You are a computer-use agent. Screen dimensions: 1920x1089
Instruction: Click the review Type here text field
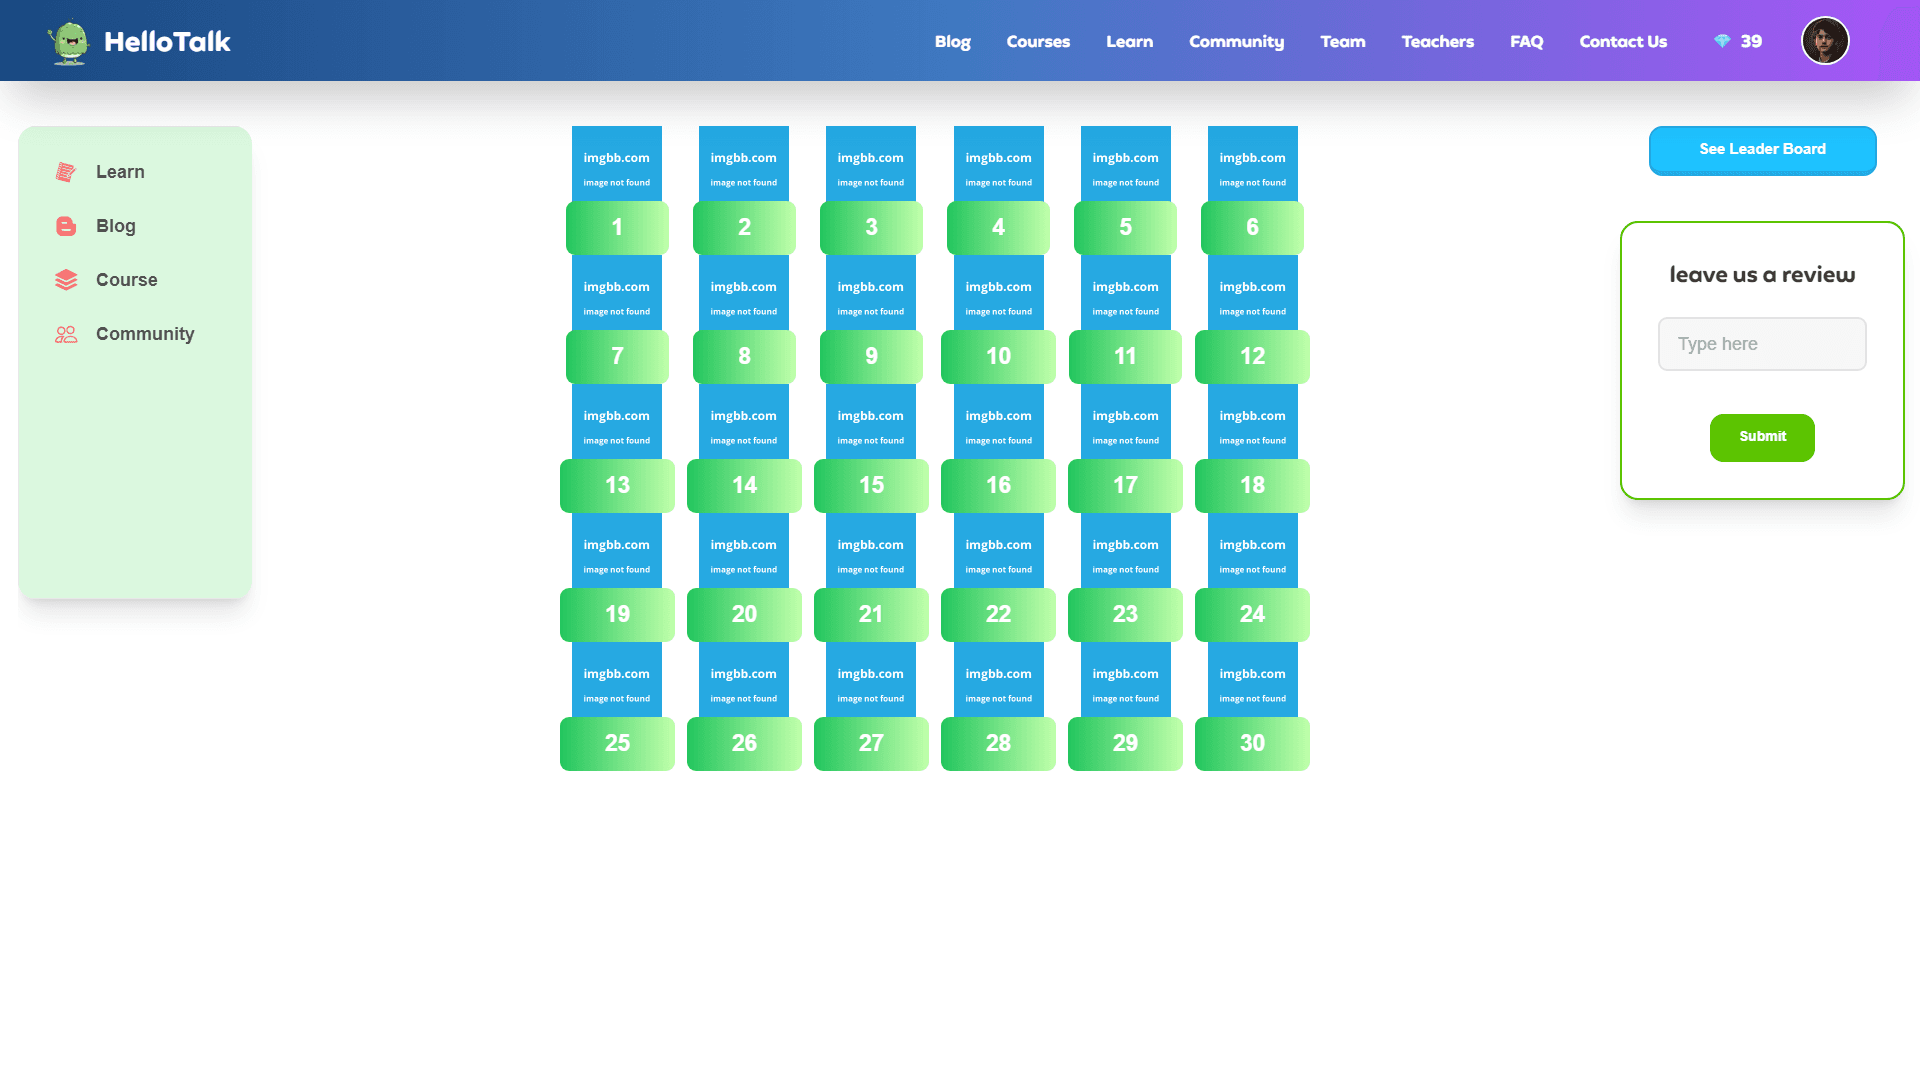coord(1761,343)
